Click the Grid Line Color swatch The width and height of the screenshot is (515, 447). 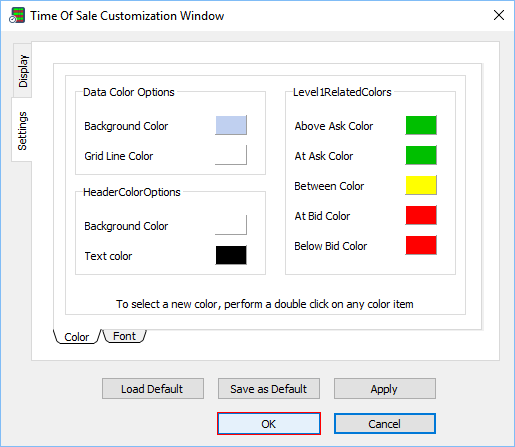[x=231, y=155]
